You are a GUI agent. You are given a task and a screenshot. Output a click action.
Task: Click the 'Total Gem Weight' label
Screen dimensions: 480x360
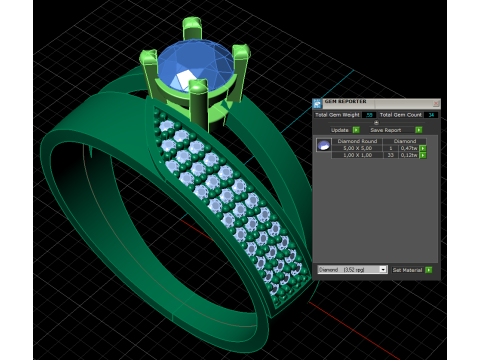pyautogui.click(x=337, y=115)
